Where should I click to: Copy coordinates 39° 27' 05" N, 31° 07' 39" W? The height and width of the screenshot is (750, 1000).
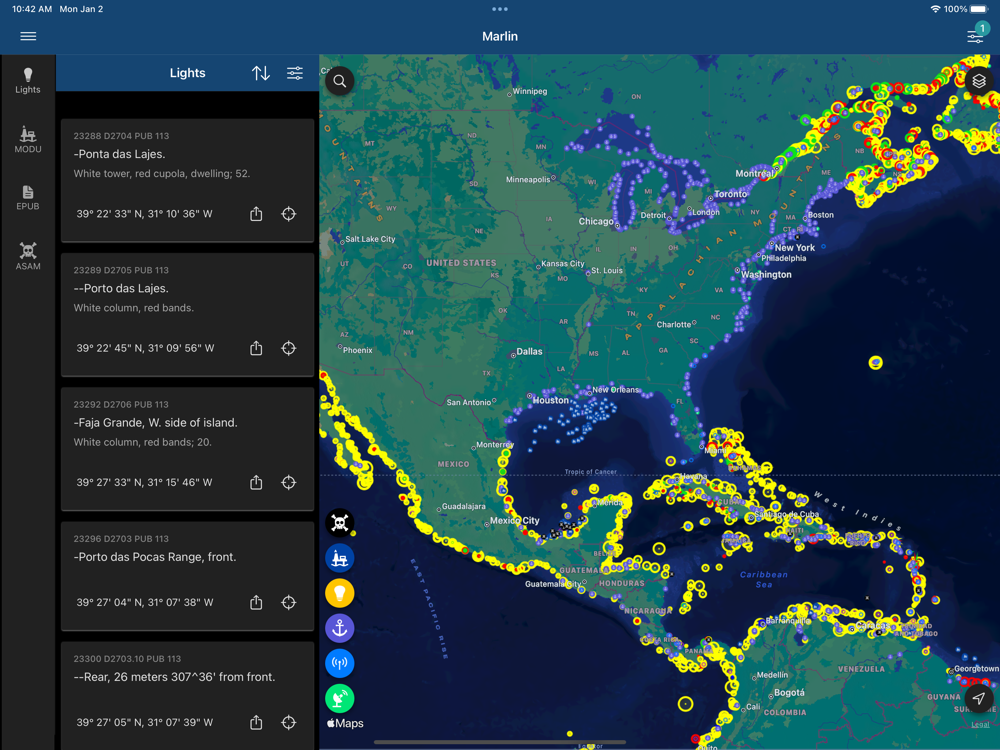[x=145, y=722]
